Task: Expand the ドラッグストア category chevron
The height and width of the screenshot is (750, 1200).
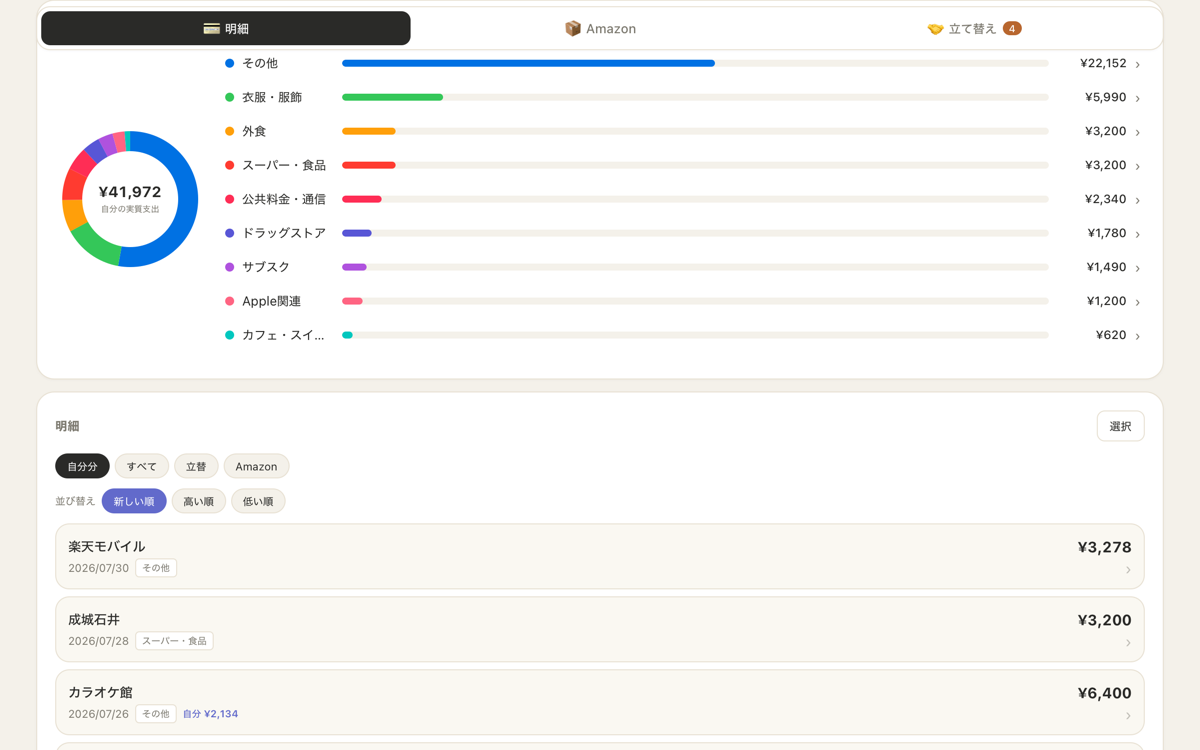Action: pyautogui.click(x=1138, y=234)
